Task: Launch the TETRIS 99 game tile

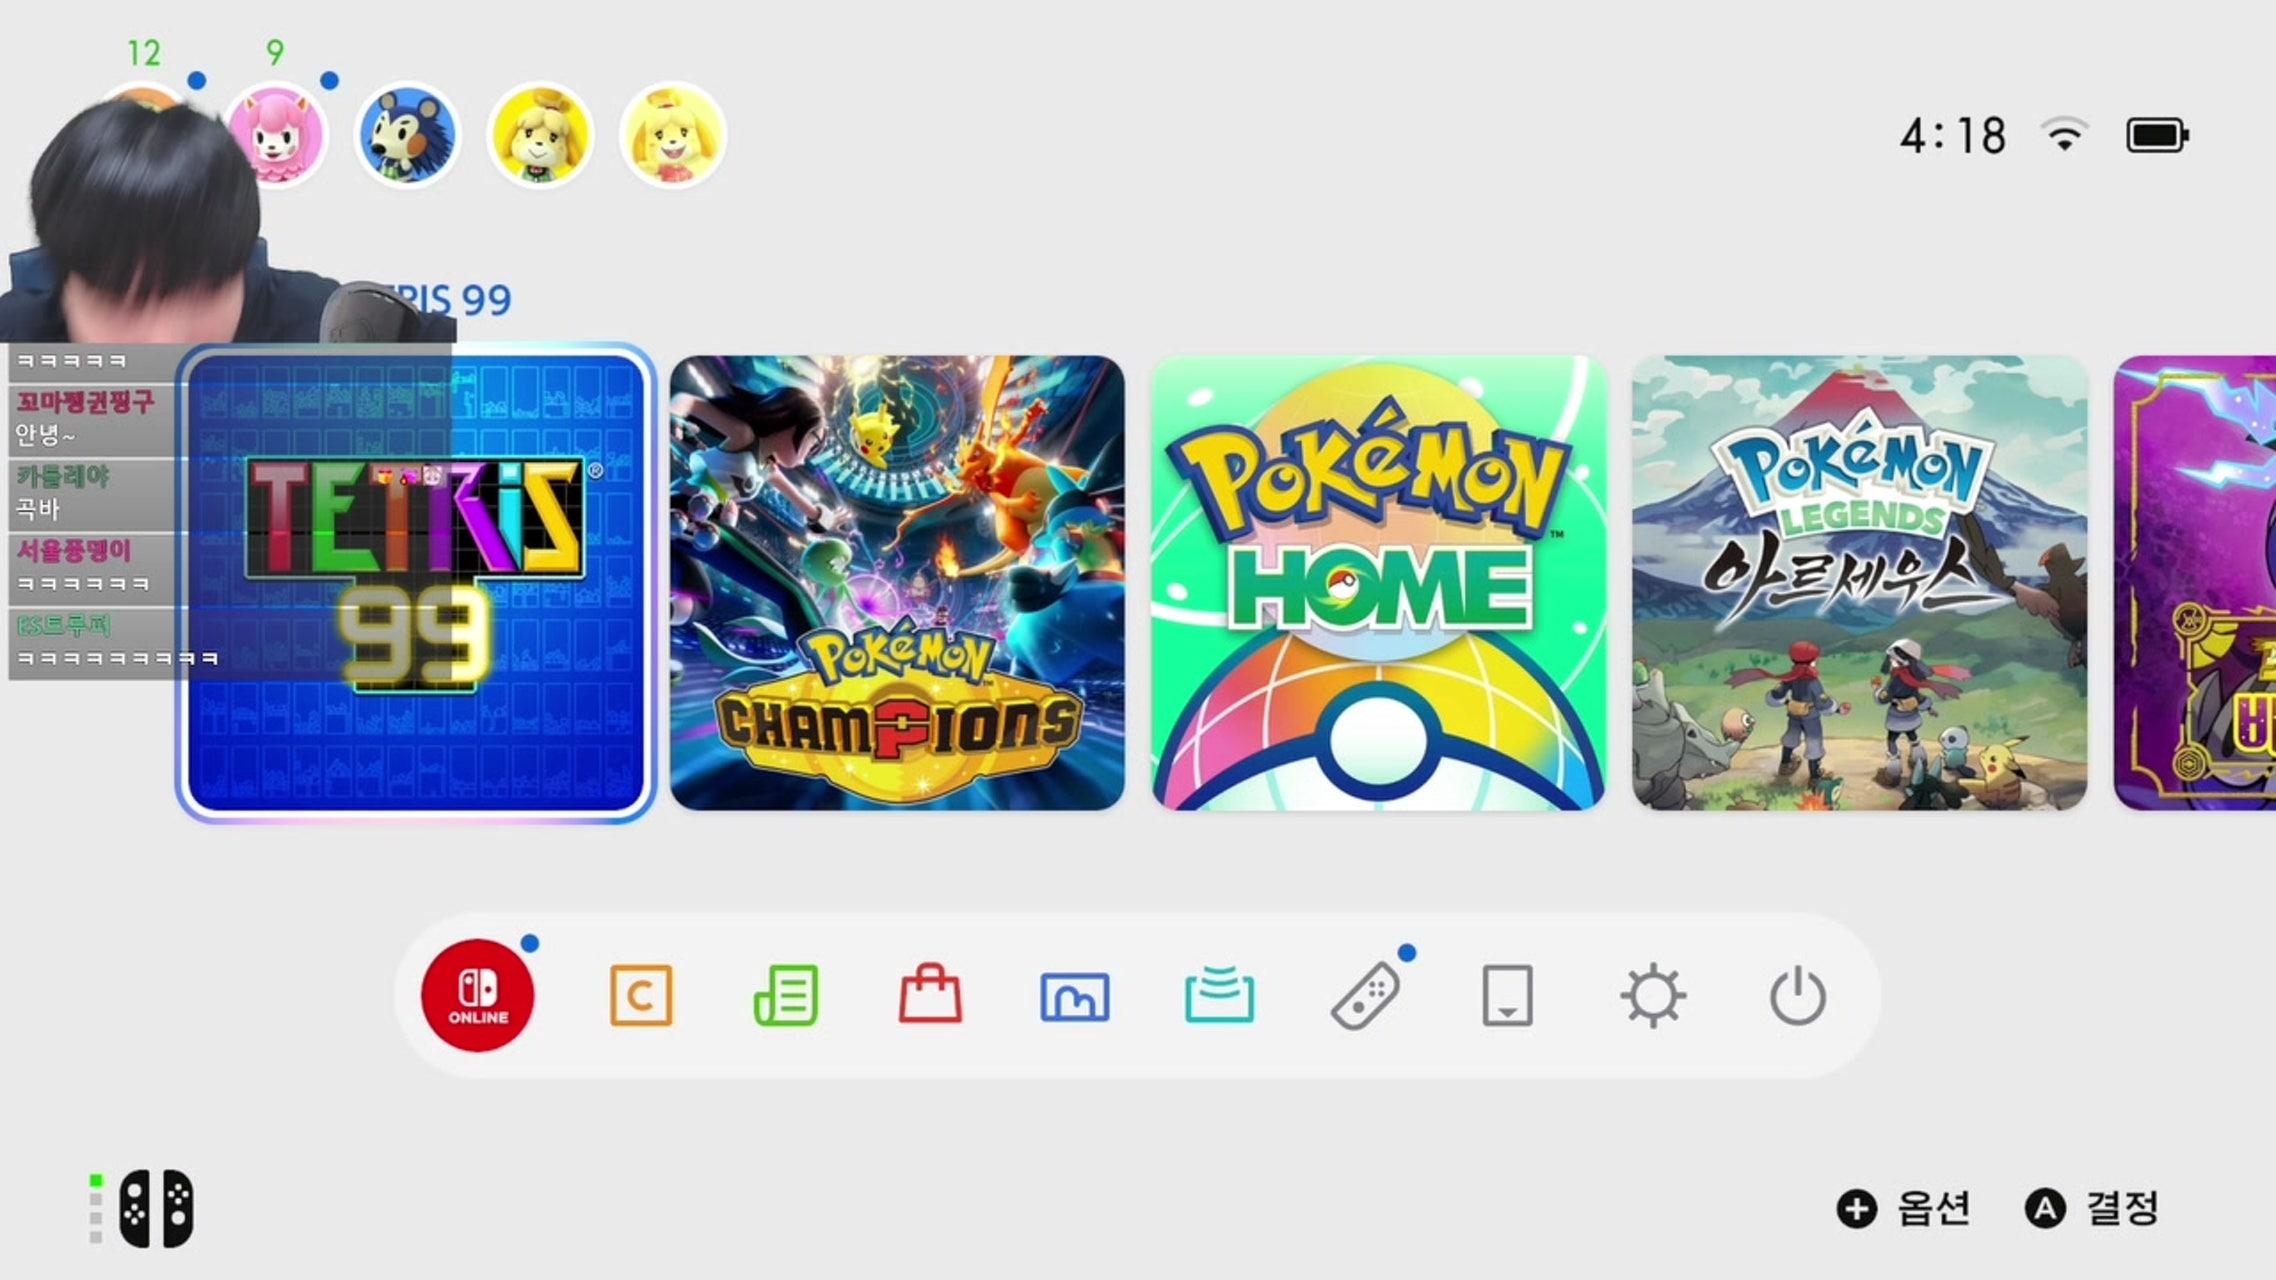Action: pos(416,583)
